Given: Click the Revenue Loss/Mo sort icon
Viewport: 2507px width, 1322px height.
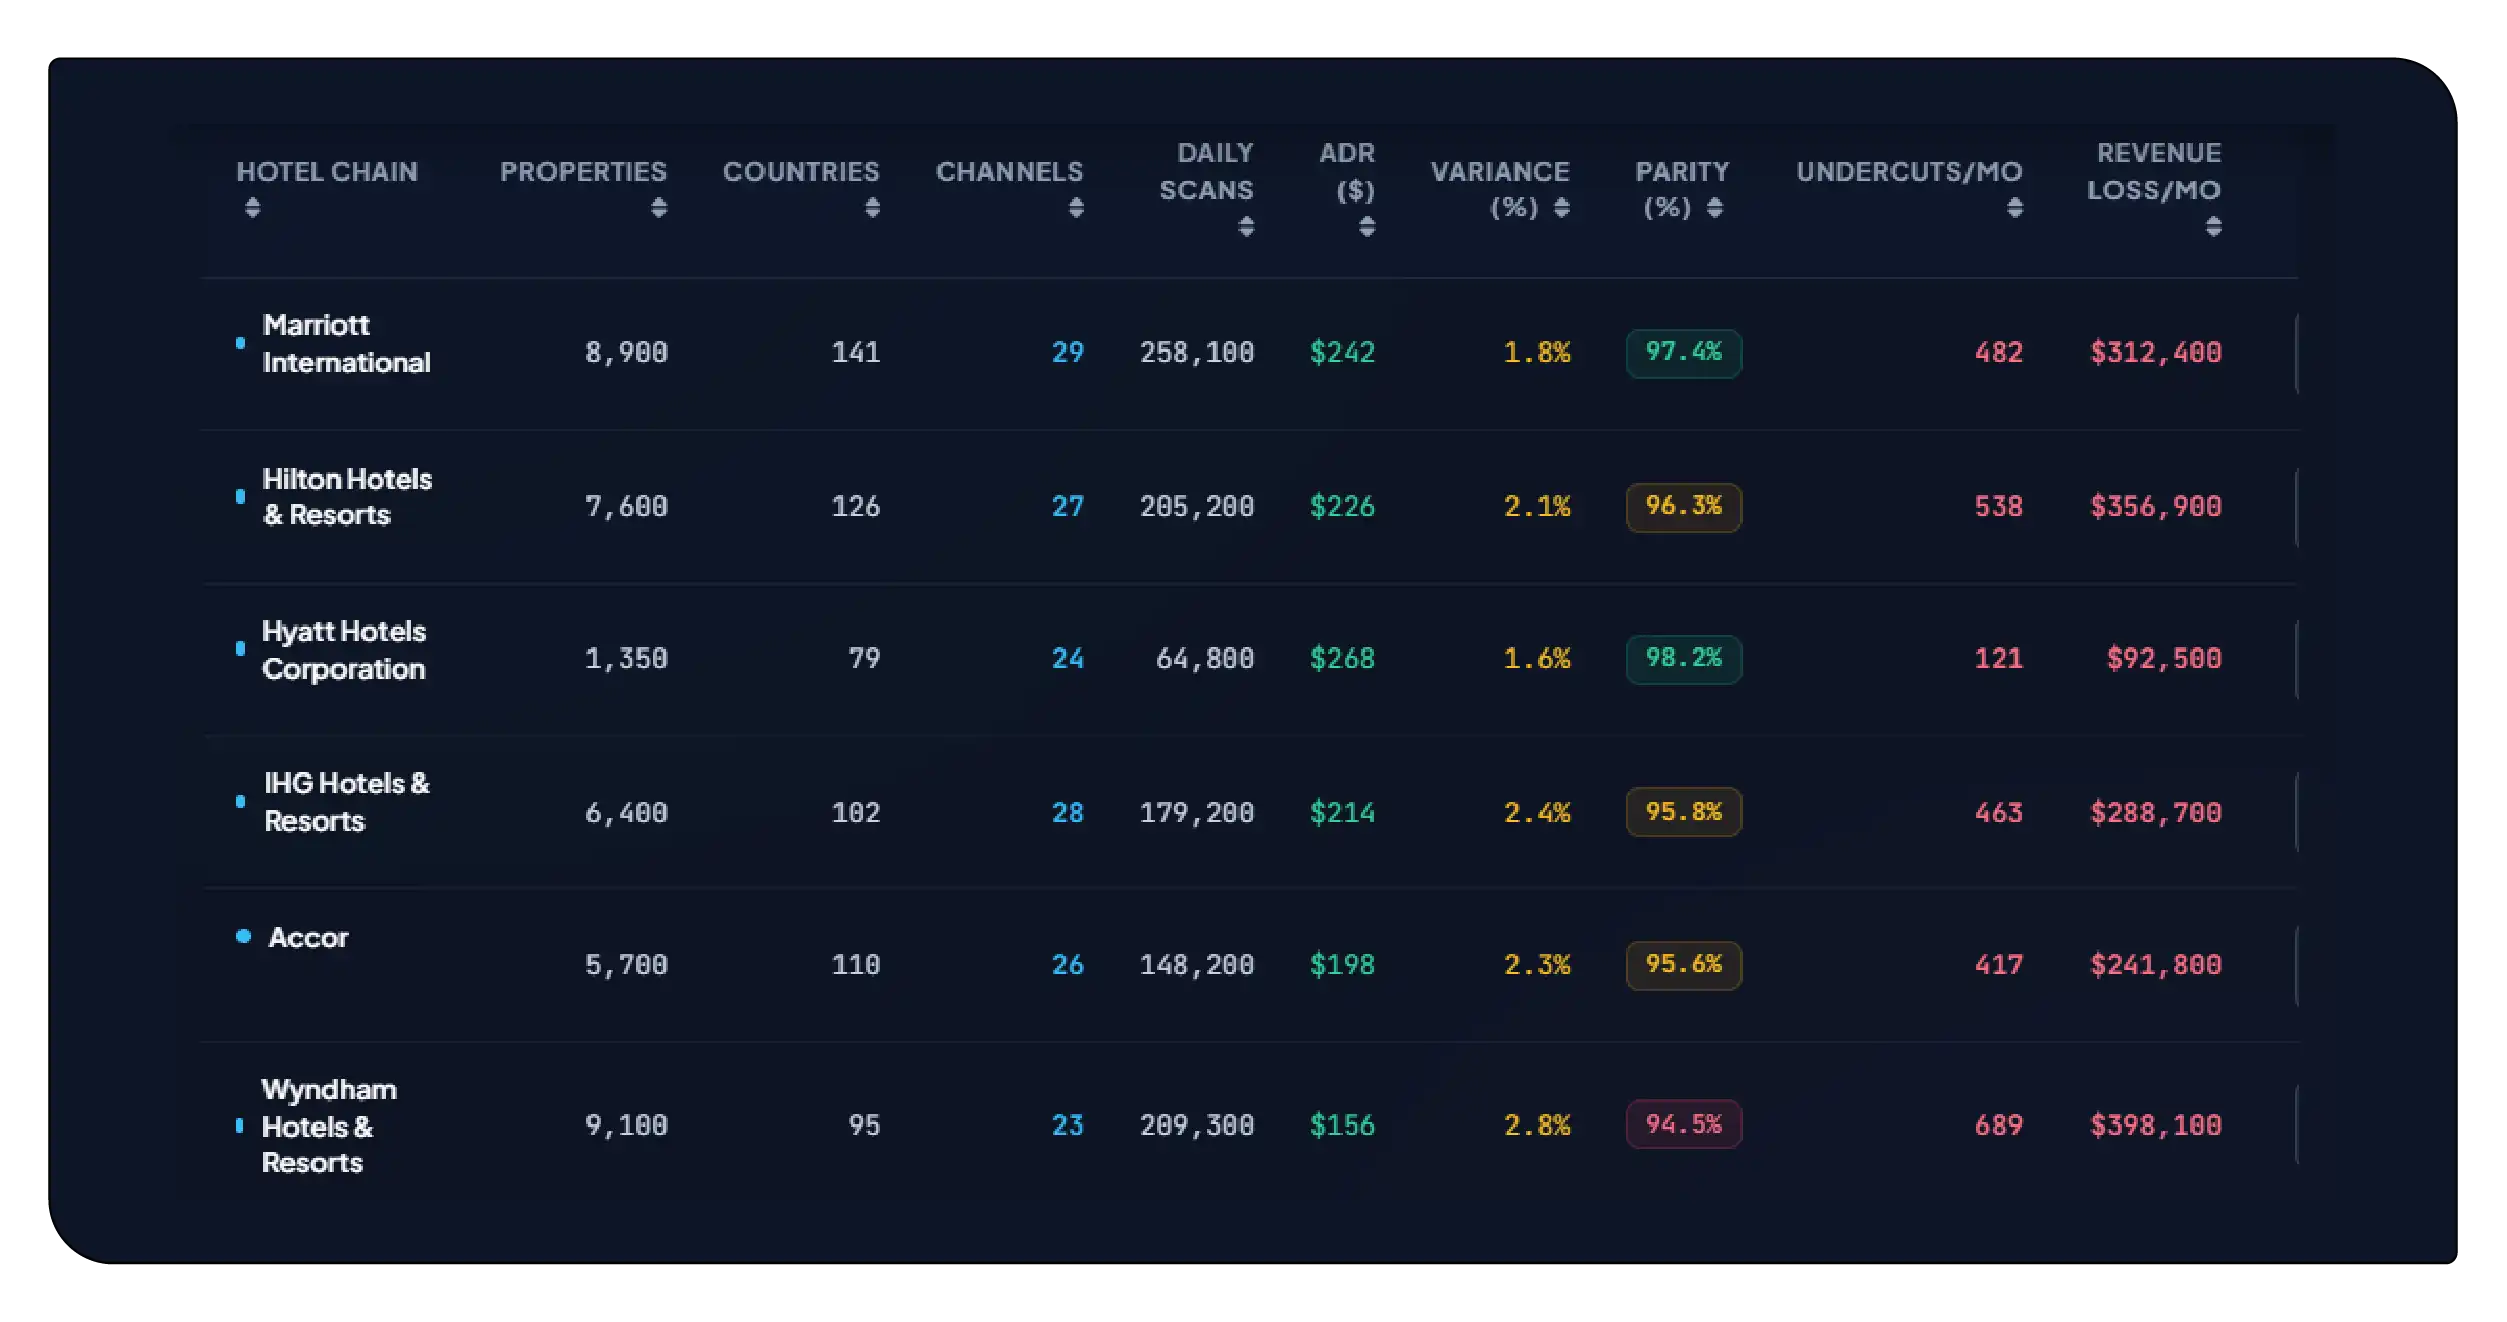Looking at the screenshot, I should click(2214, 227).
